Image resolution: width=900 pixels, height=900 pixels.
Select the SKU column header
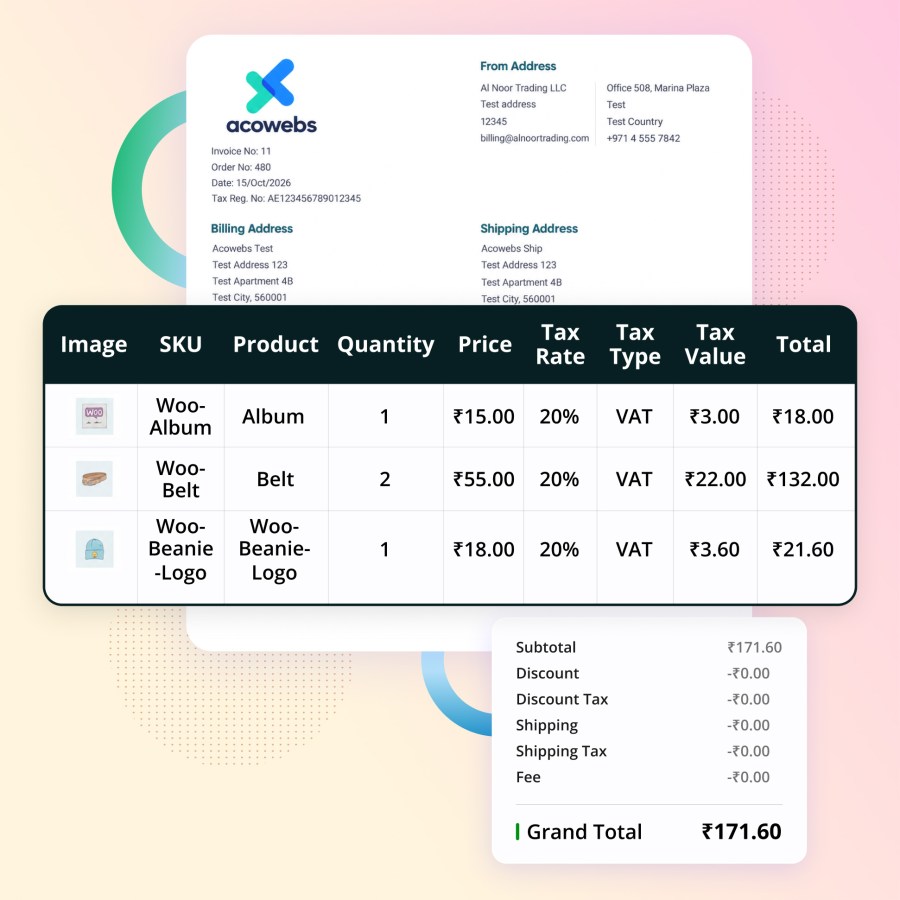click(x=180, y=344)
